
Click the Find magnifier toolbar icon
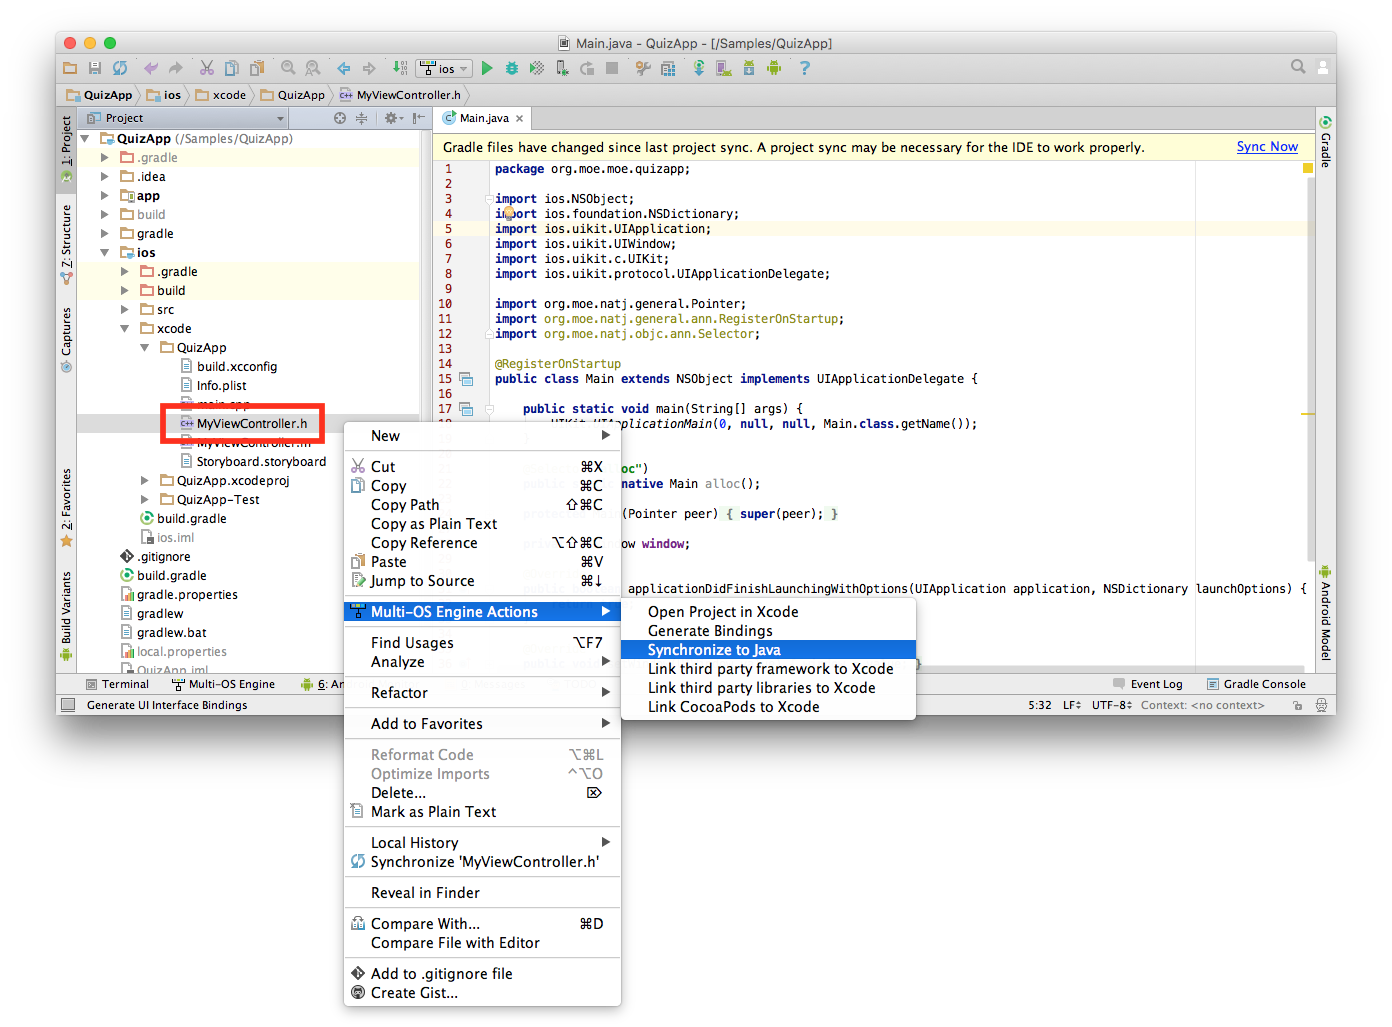coord(288,68)
